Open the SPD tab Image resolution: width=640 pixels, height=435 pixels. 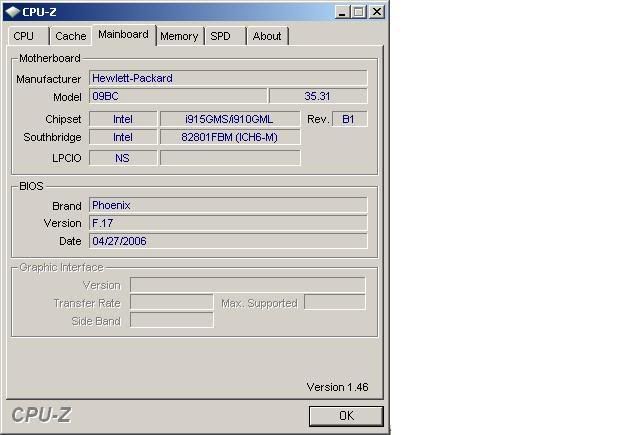point(221,36)
